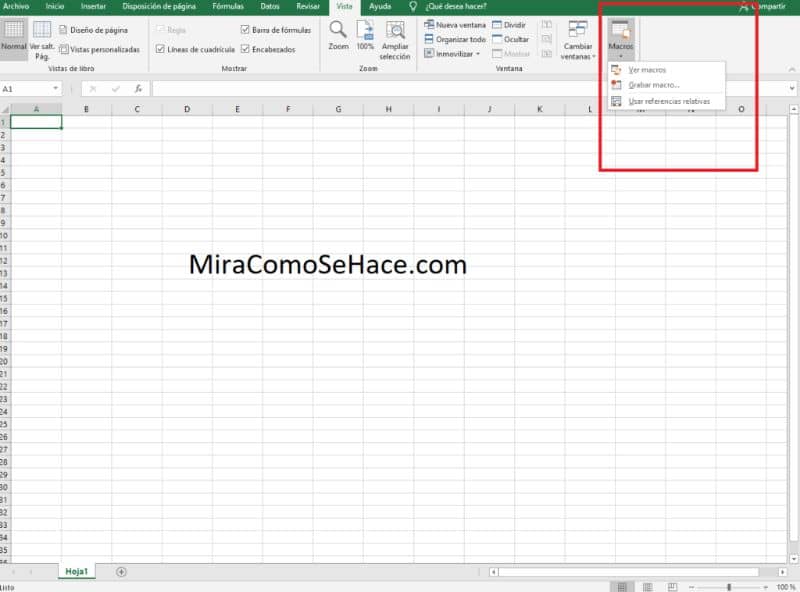
Task: Click Ampliar selección
Action: (x=395, y=40)
